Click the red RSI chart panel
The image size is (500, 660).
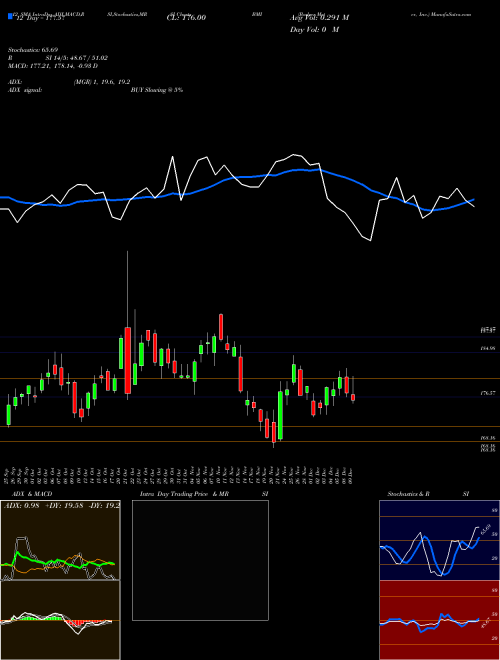439,620
